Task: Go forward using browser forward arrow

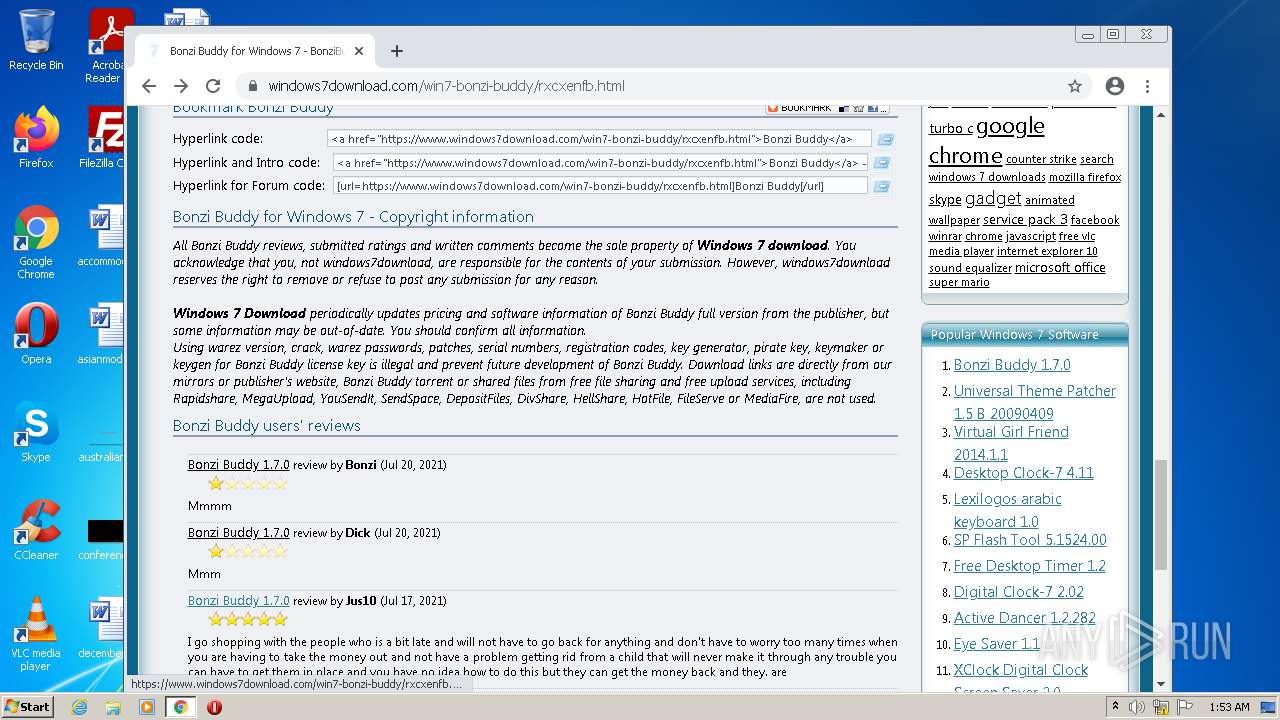Action: [181, 86]
